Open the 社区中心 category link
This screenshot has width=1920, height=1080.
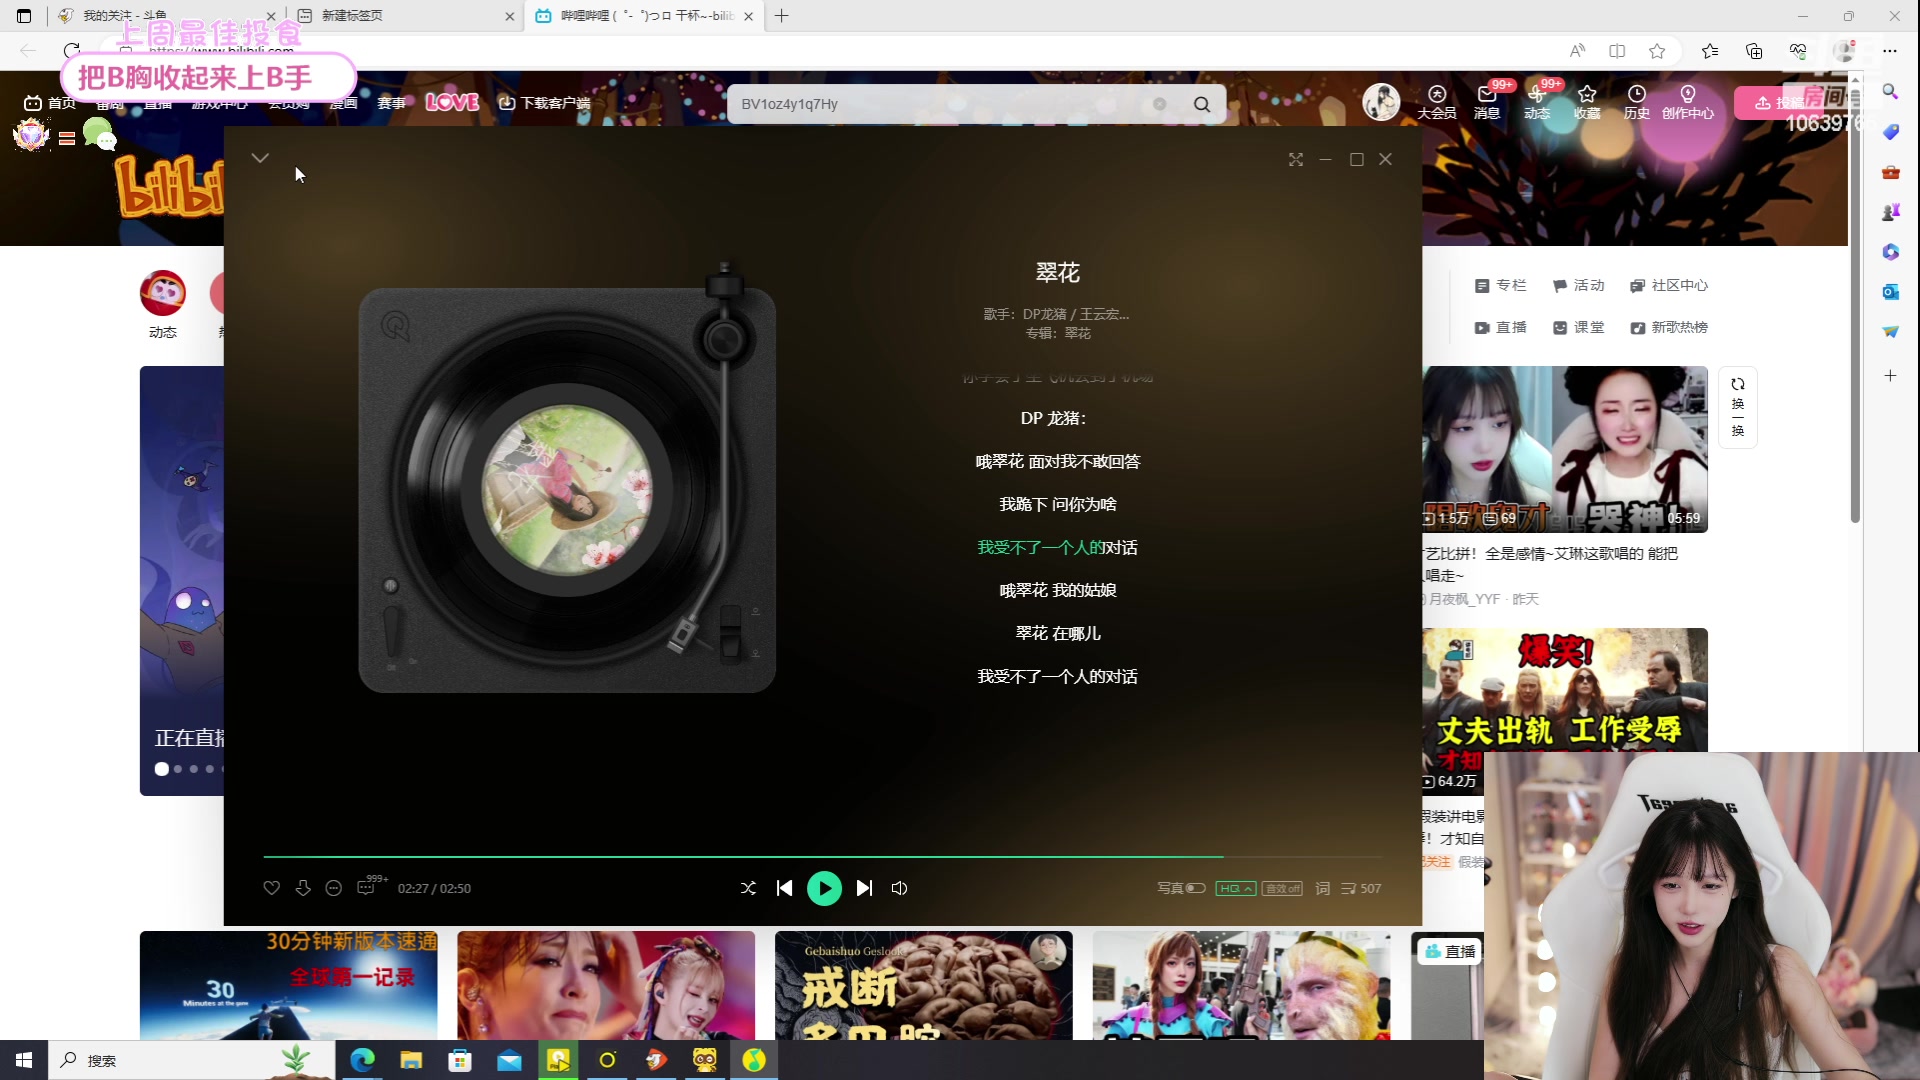tap(1669, 285)
